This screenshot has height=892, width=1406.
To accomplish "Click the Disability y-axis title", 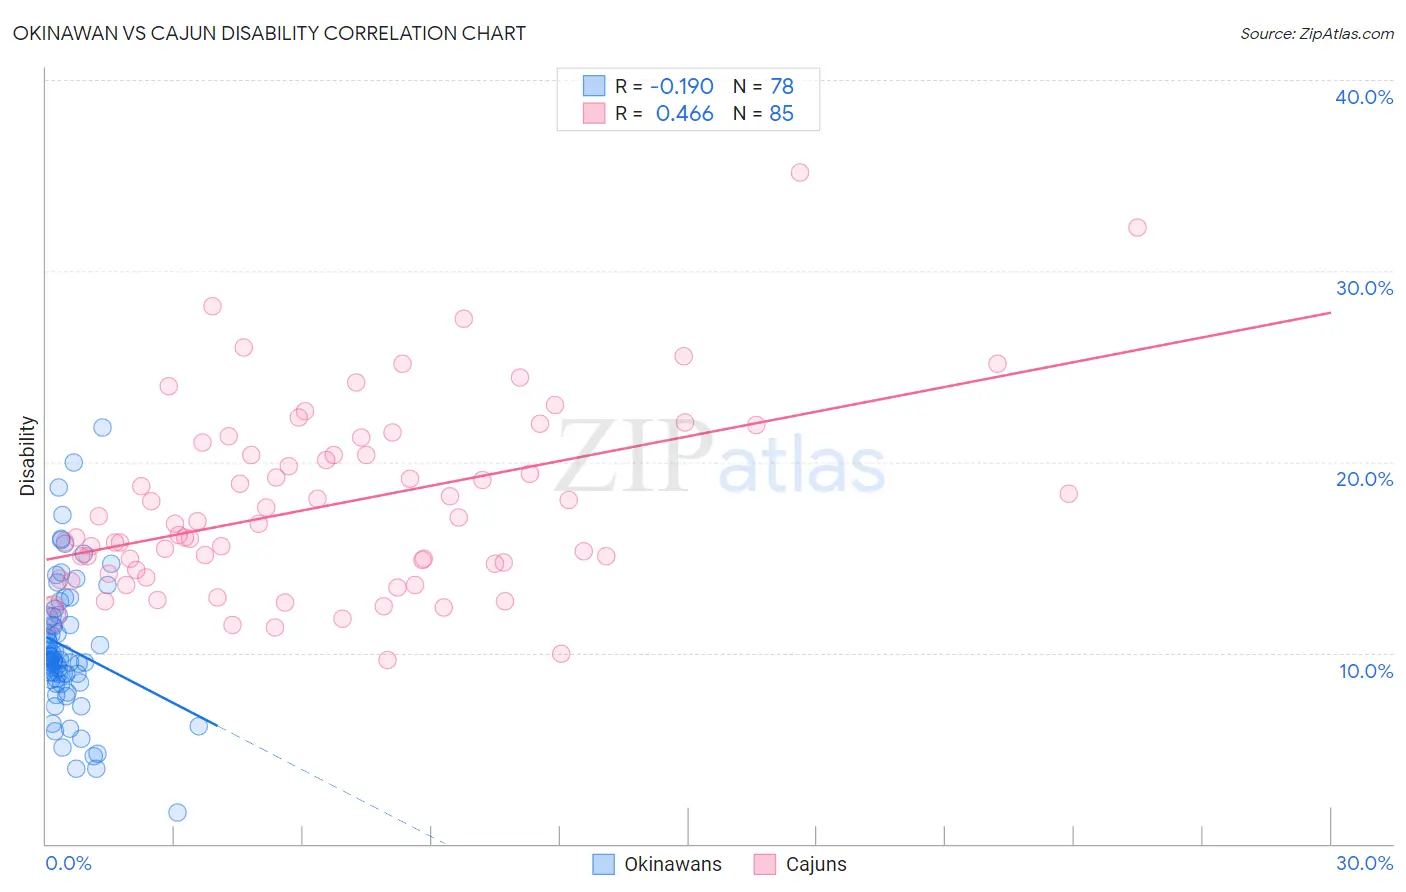I will pyautogui.click(x=28, y=456).
